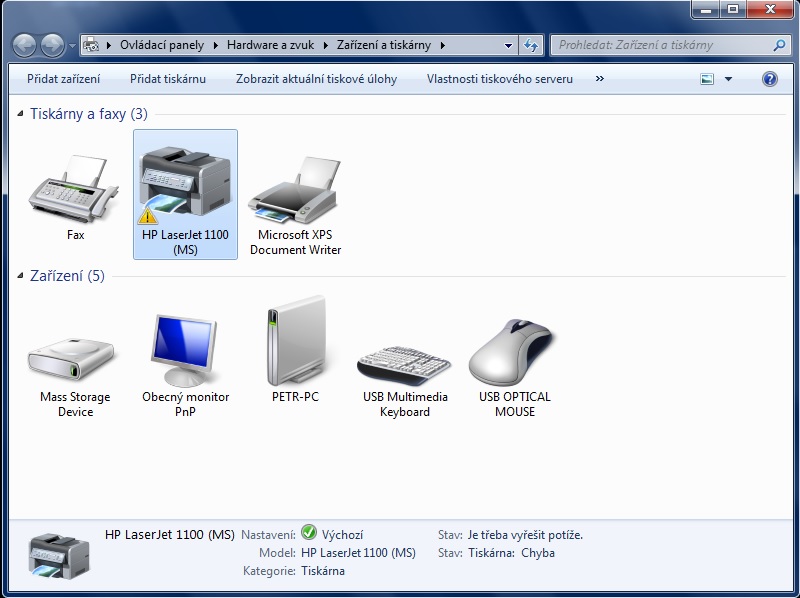
Task: Select the Microsoft XPS Document Writer icon
Action: pyautogui.click(x=295, y=190)
